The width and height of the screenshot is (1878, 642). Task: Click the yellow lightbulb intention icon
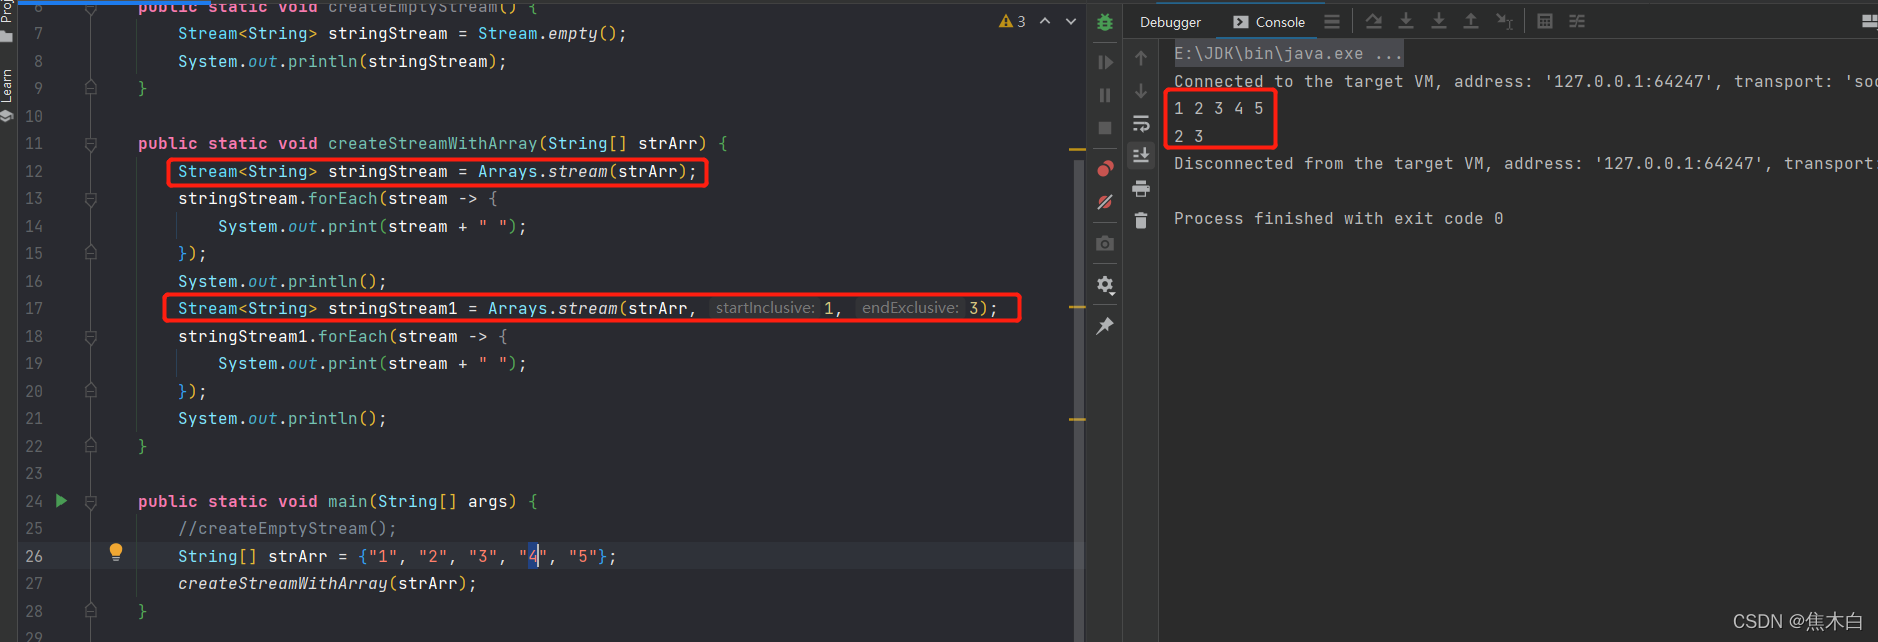click(116, 552)
